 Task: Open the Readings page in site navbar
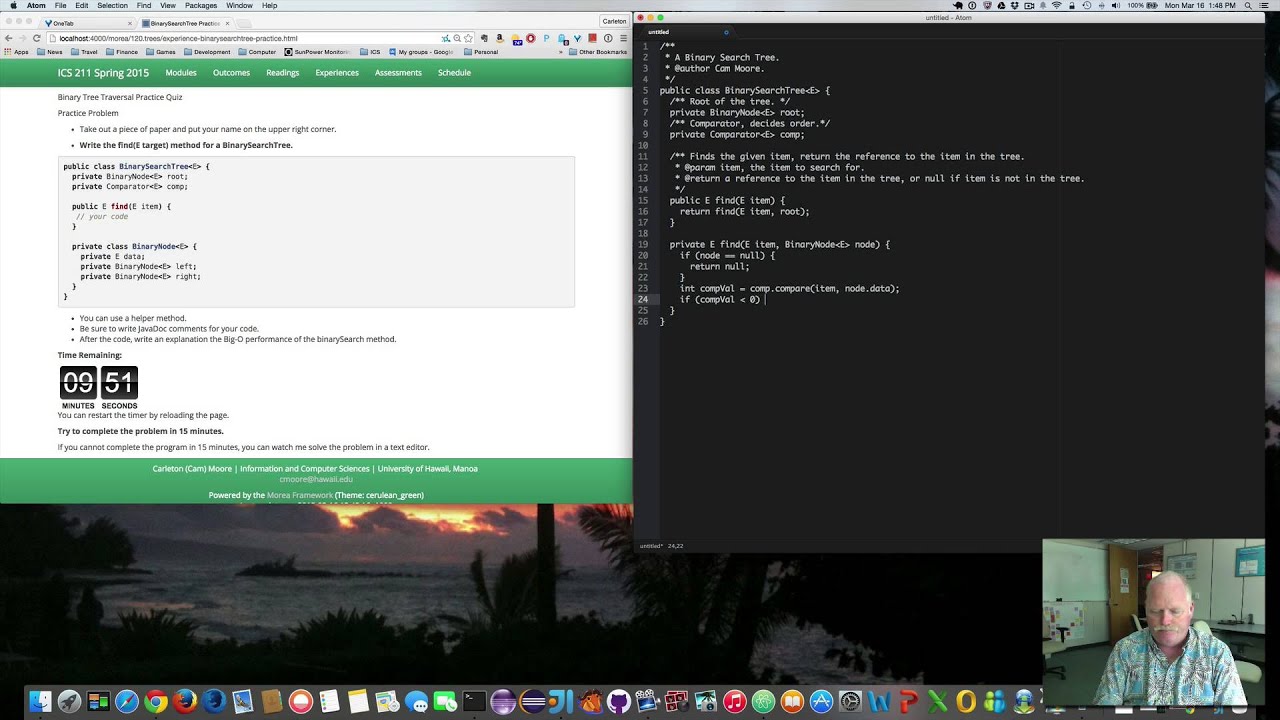point(283,73)
